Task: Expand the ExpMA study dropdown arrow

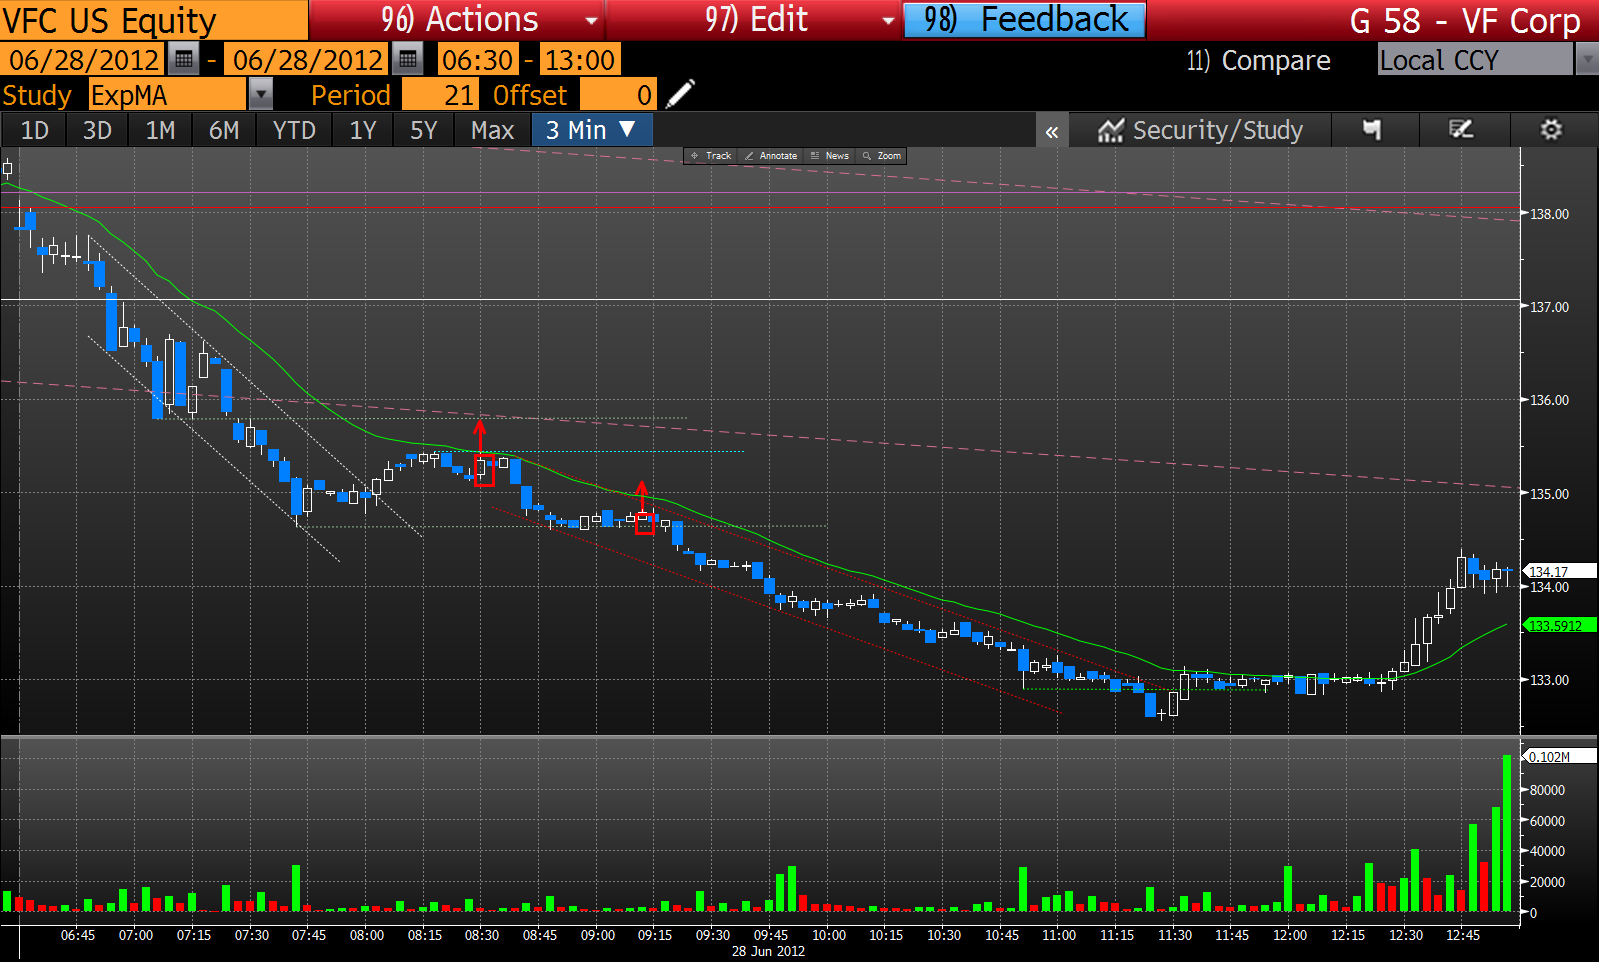Action: (260, 95)
